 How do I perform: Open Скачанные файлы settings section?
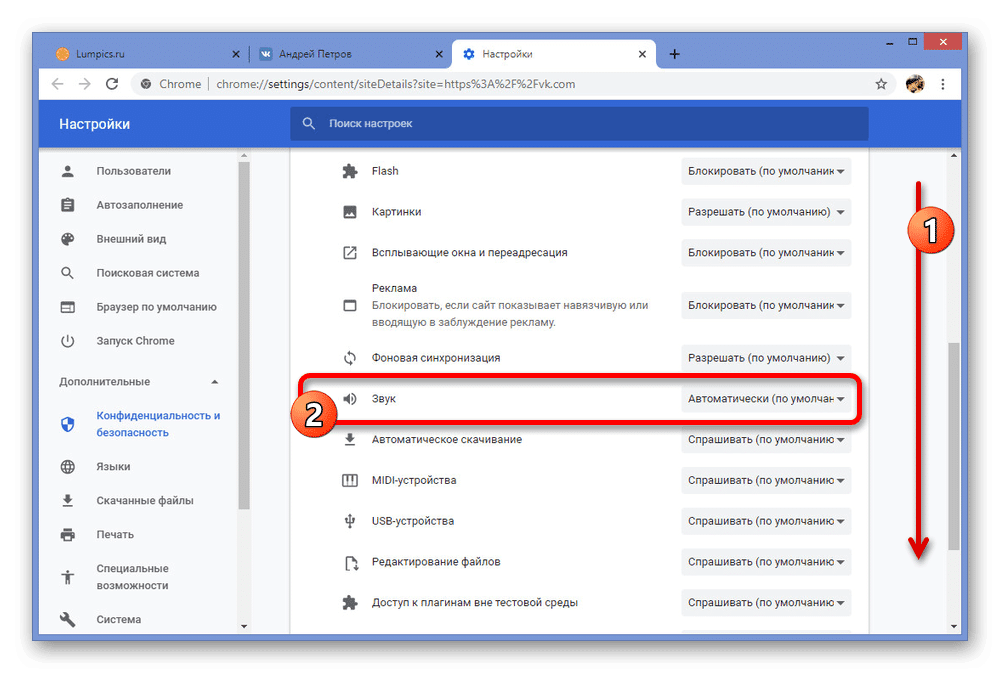click(145, 501)
